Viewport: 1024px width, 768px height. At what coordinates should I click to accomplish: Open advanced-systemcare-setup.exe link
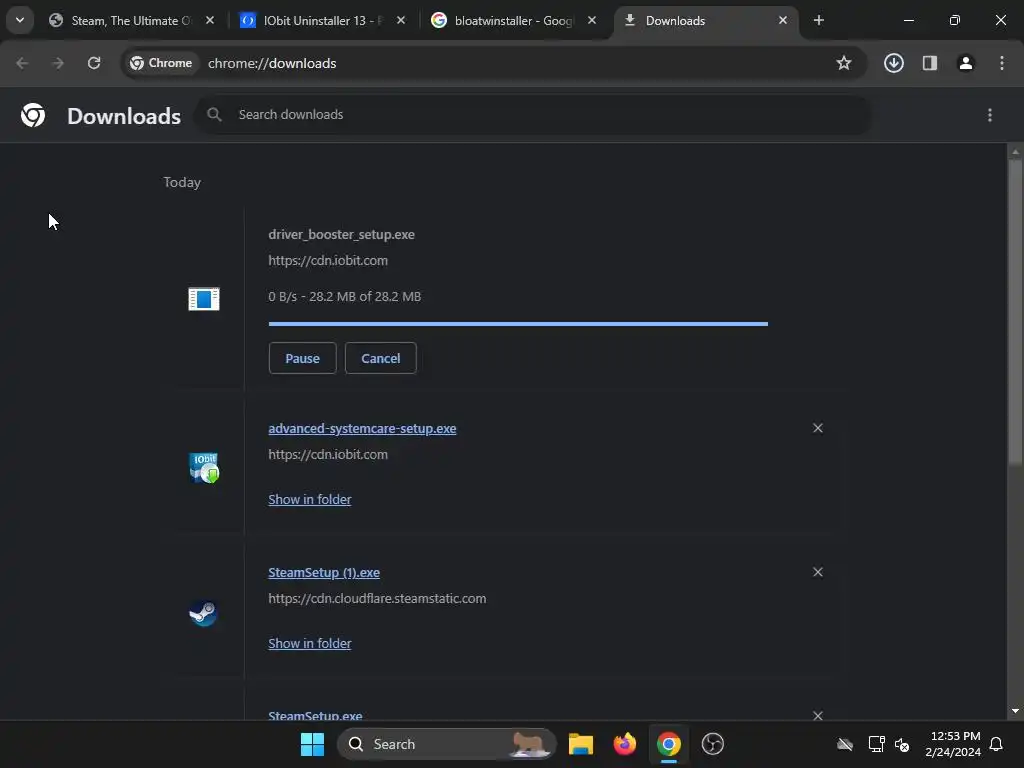(x=362, y=428)
